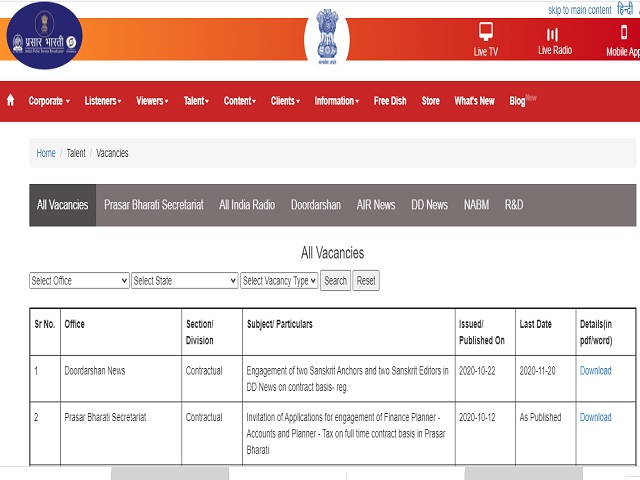This screenshot has height=480, width=640.
Task: Click Vacancies in the breadcrumb
Action: coord(112,153)
